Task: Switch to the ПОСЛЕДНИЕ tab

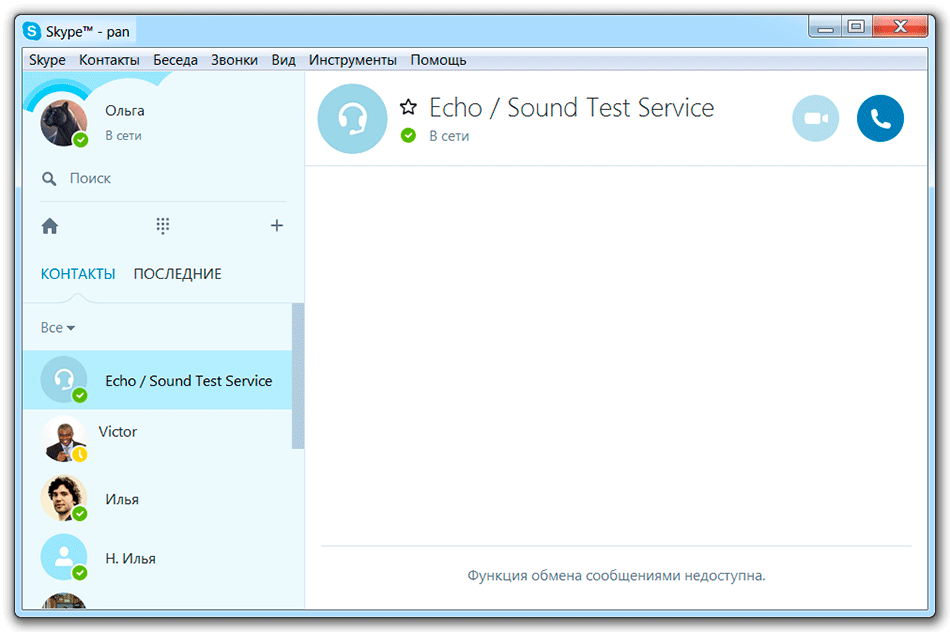Action: 177,274
